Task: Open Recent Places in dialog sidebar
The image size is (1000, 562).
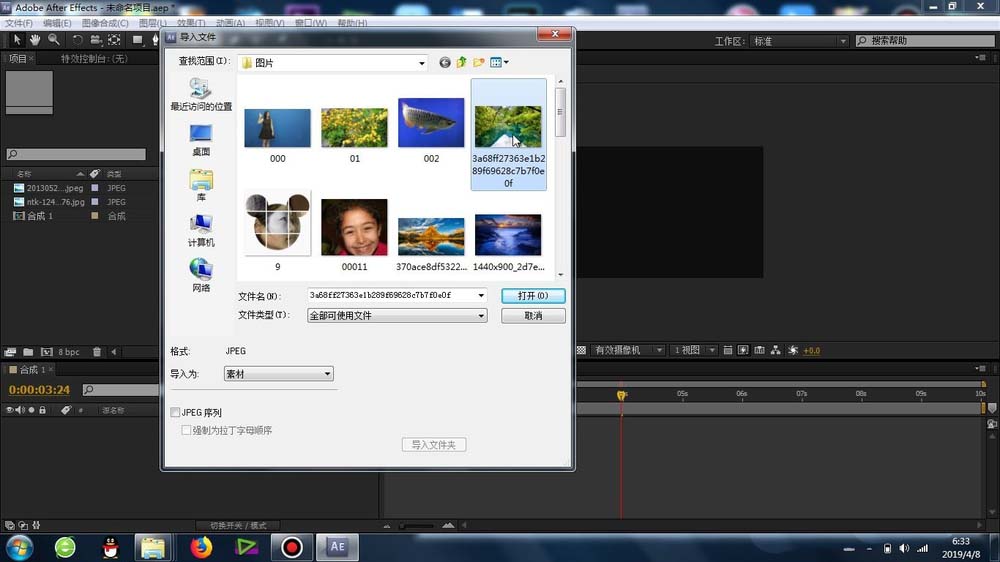Action: point(200,94)
